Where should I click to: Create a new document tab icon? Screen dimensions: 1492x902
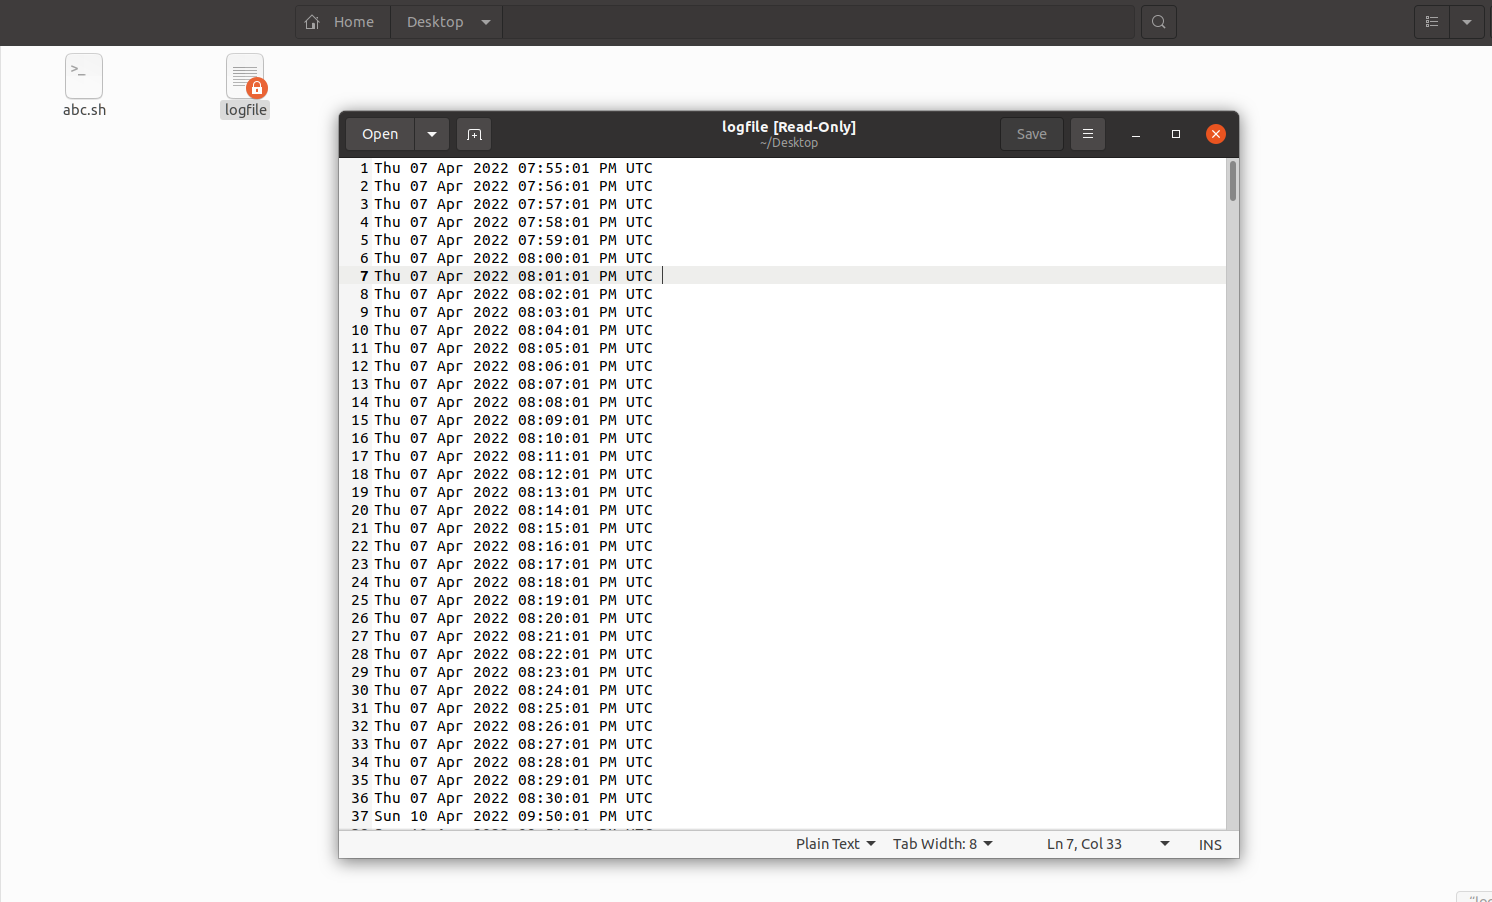(474, 134)
